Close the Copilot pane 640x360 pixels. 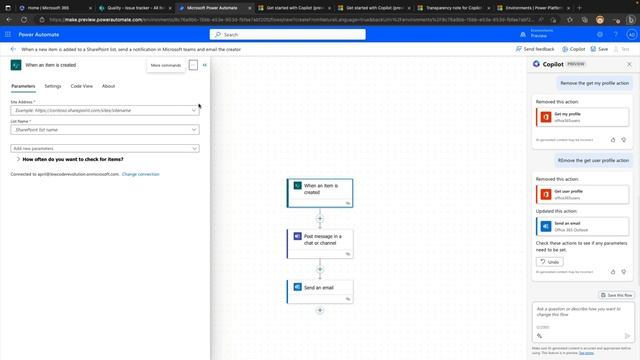coord(629,64)
